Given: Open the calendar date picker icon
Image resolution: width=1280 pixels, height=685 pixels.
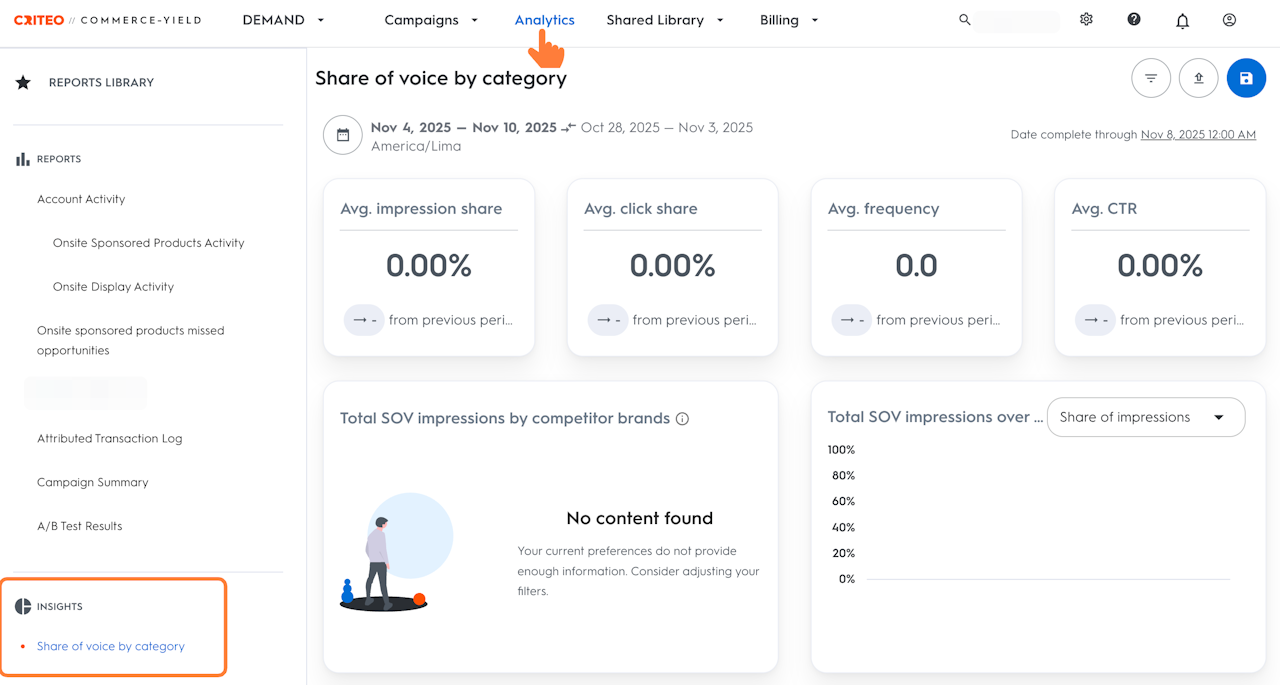Looking at the screenshot, I should [x=343, y=135].
